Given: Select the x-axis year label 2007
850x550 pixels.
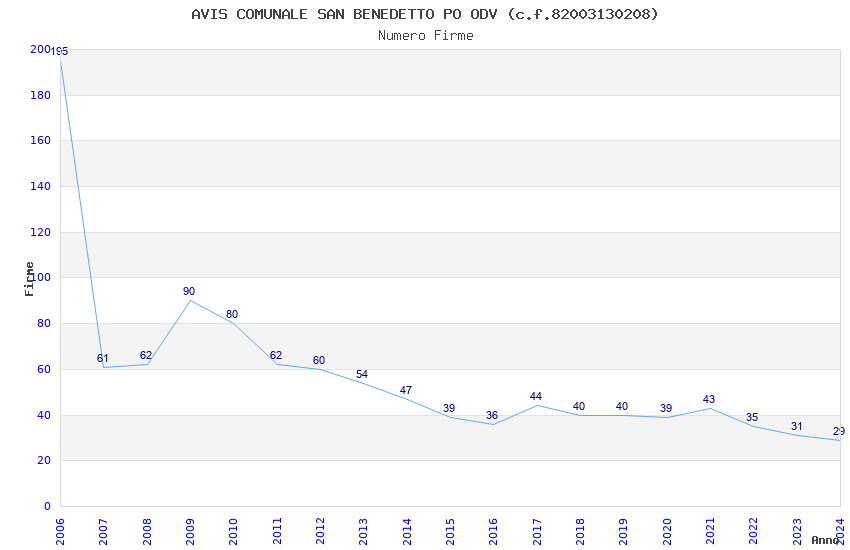Looking at the screenshot, I should [x=104, y=531].
